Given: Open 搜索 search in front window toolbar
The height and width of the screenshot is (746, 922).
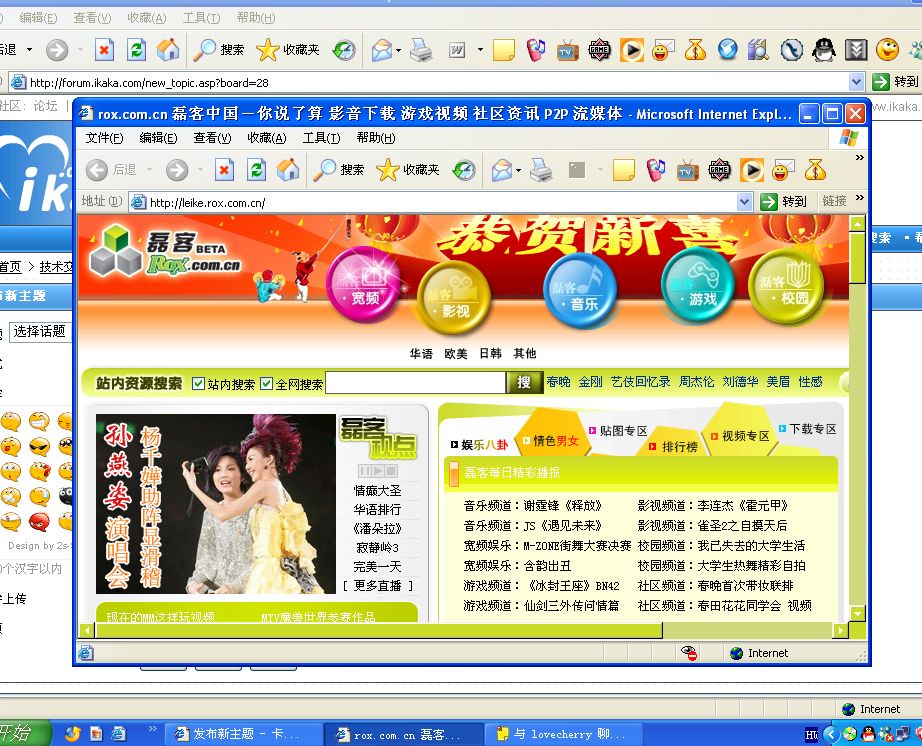Looking at the screenshot, I should (339, 170).
